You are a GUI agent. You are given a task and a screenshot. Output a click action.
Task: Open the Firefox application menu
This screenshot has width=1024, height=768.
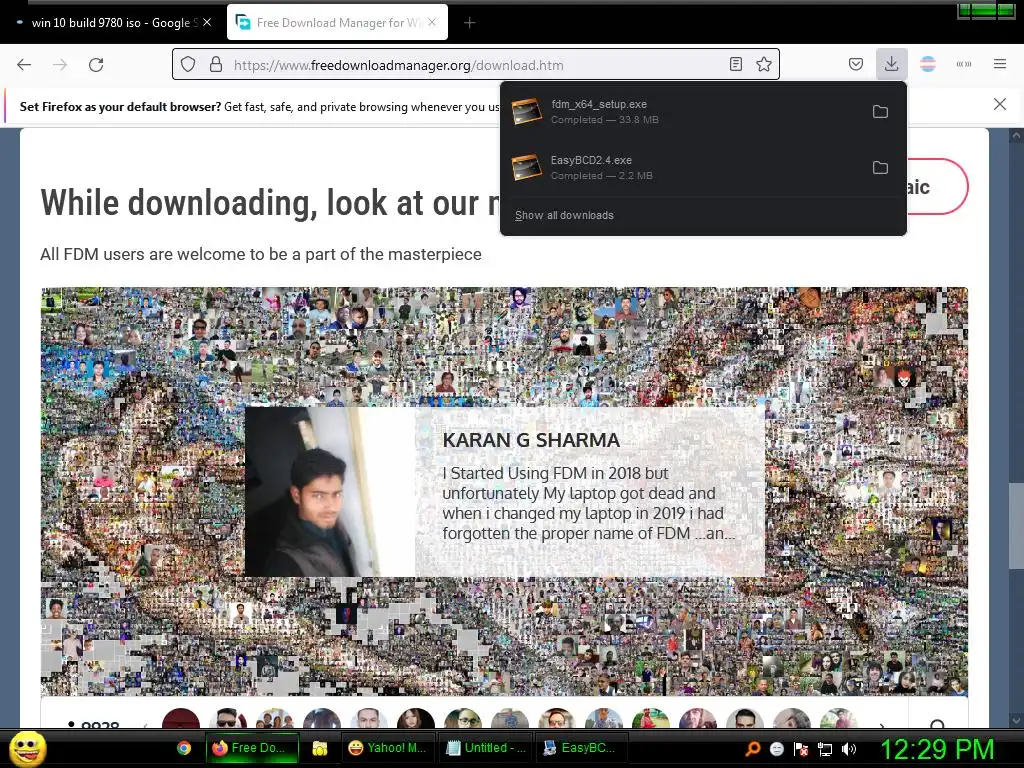tap(1000, 64)
